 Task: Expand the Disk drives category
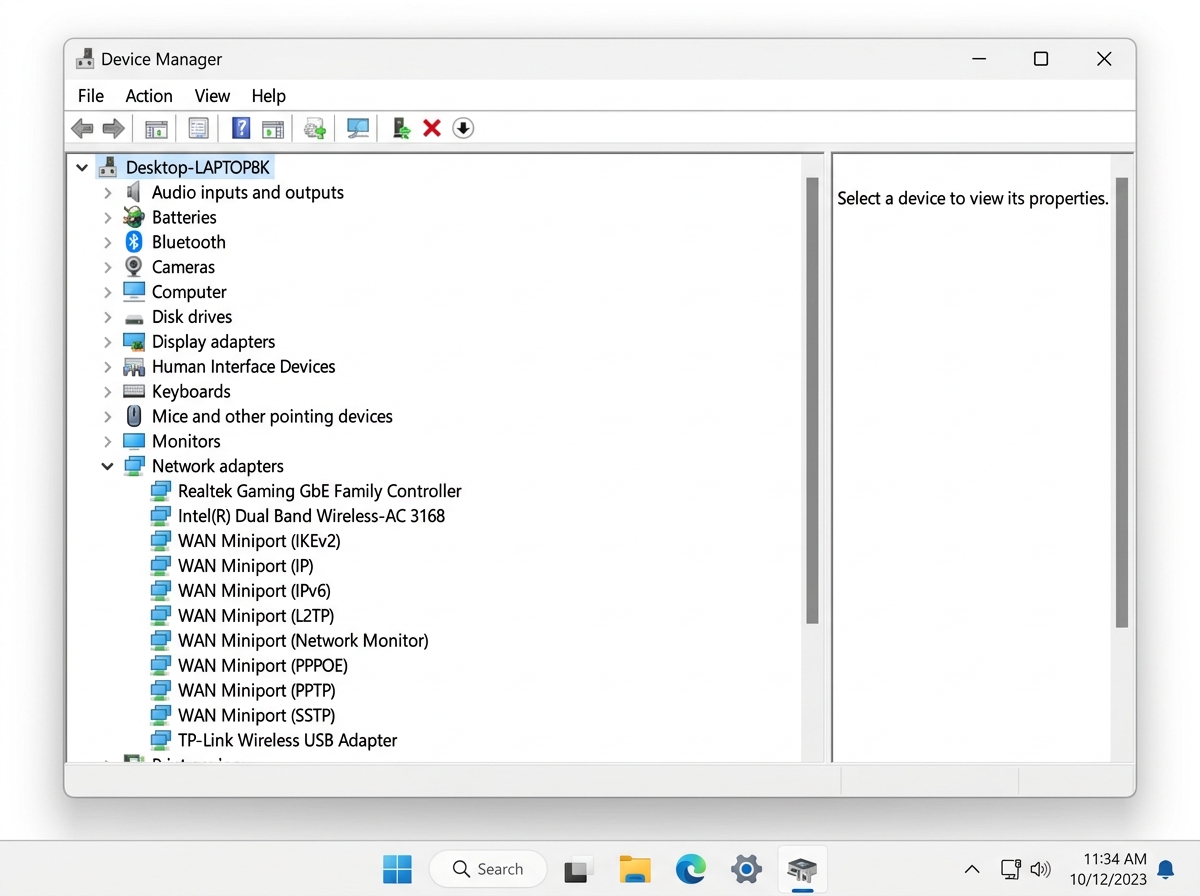(108, 317)
